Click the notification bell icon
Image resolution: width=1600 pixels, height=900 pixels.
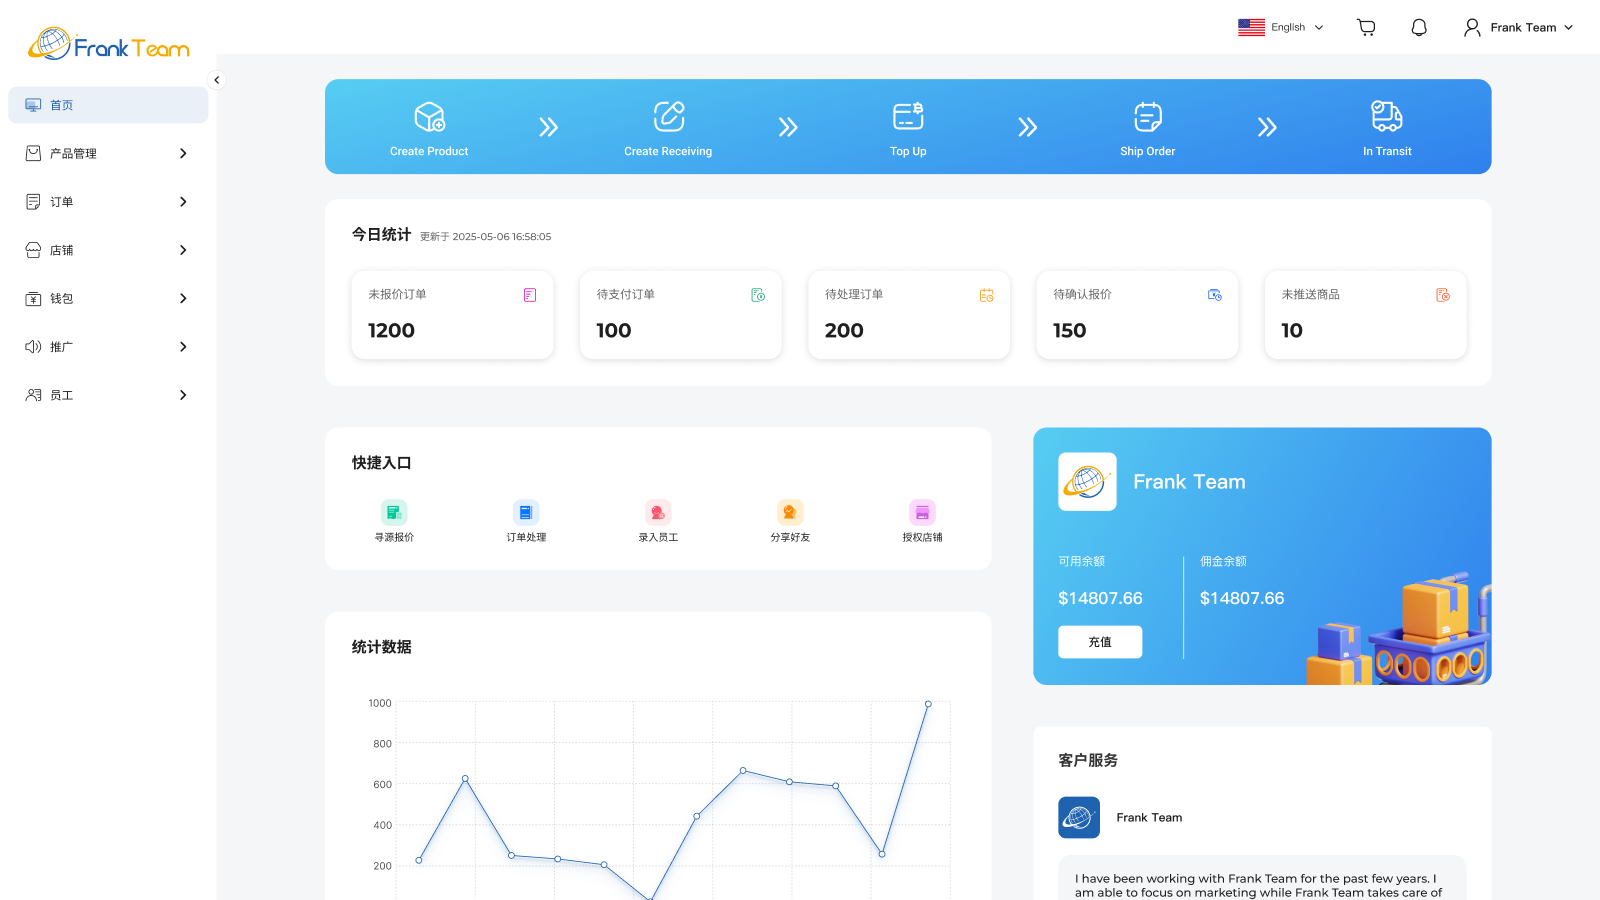(1419, 27)
